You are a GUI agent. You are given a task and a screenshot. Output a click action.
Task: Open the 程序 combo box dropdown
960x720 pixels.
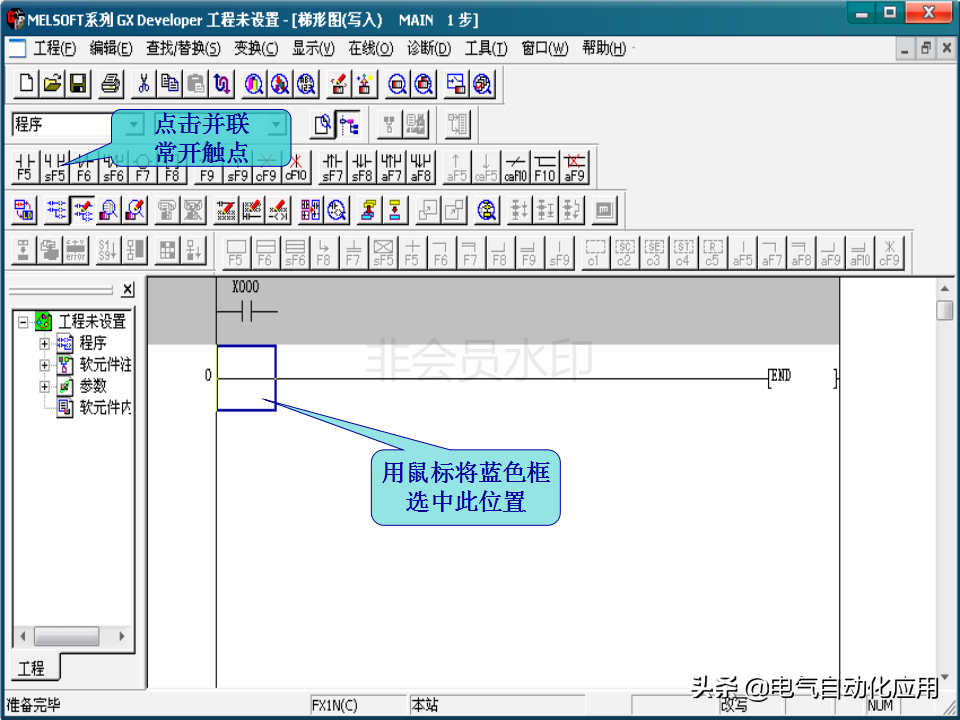pos(133,125)
